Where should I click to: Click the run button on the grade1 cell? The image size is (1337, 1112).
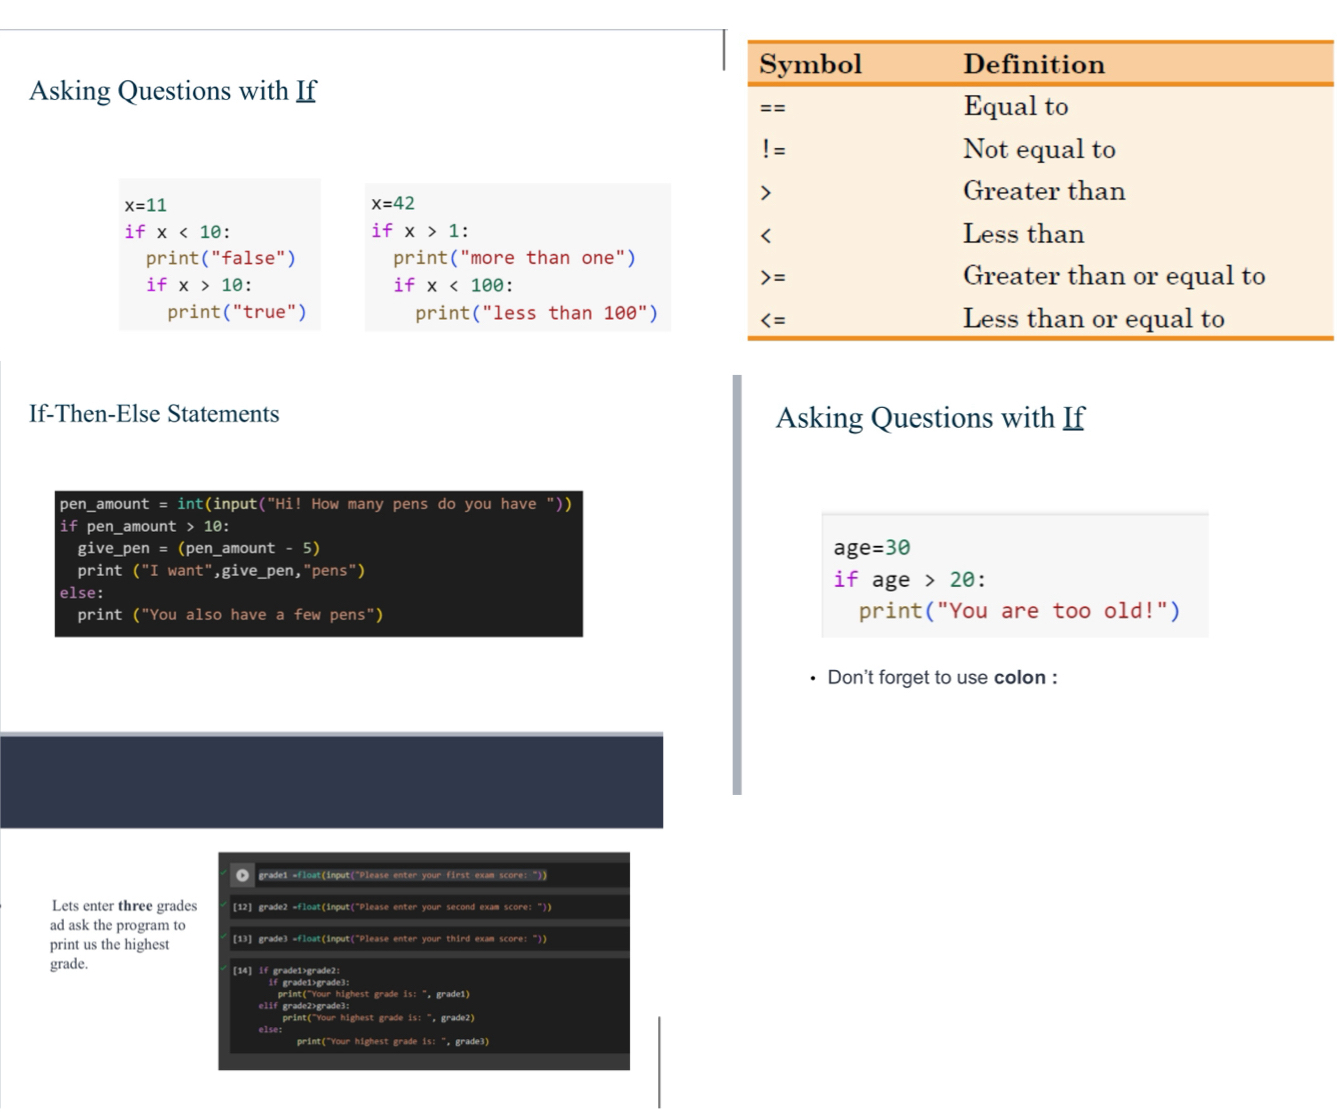point(243,875)
